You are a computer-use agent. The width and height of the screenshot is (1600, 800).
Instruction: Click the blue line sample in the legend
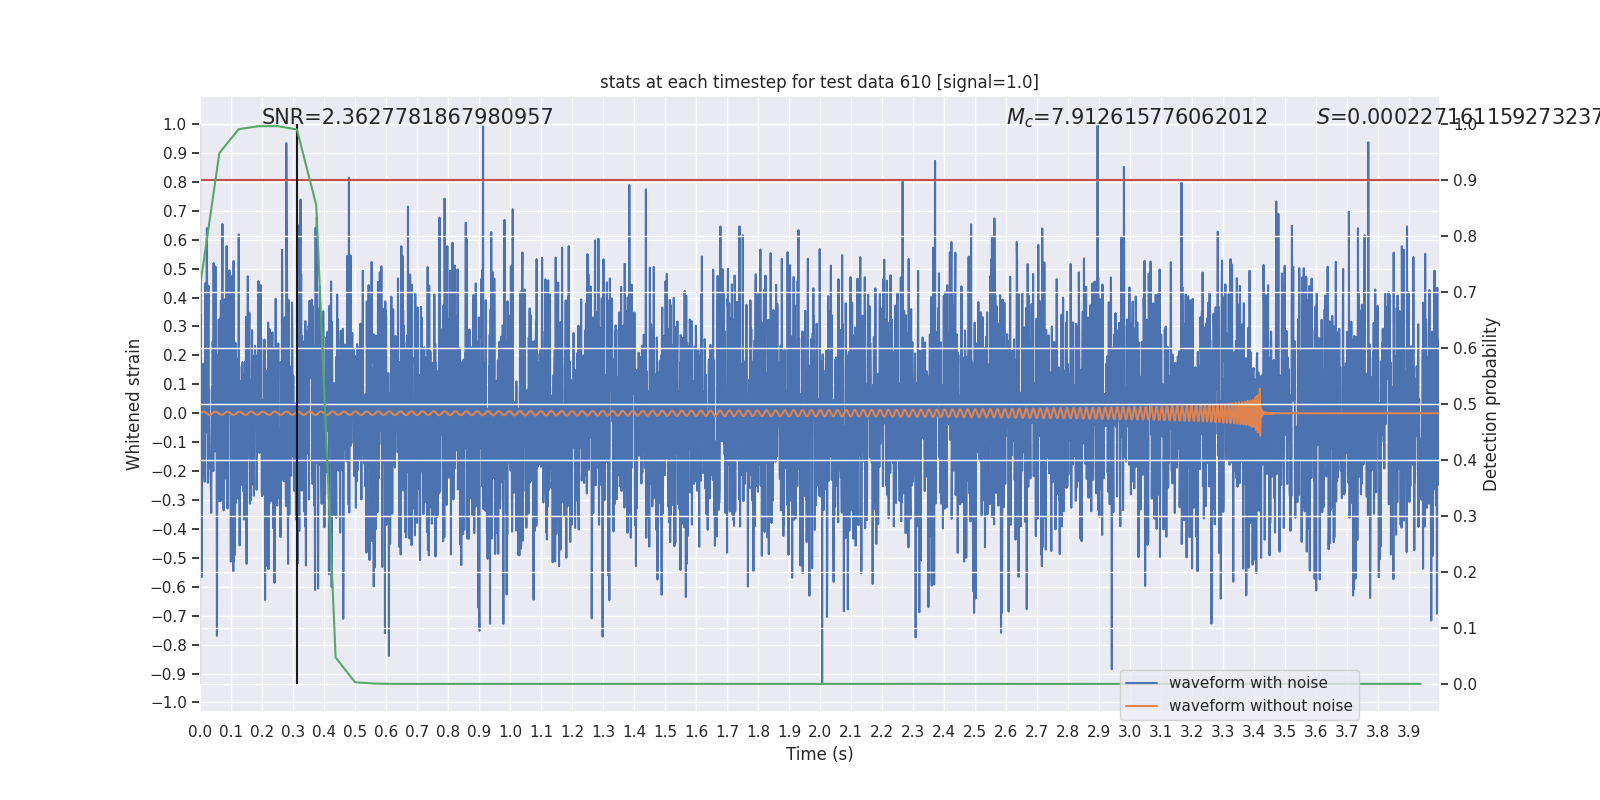coord(1141,683)
